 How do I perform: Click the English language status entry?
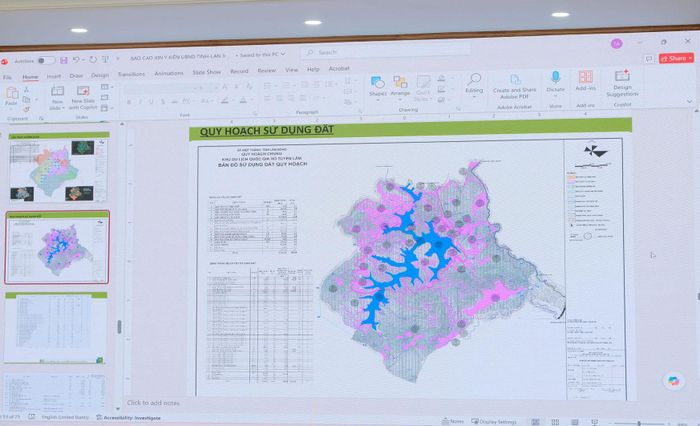(65, 417)
